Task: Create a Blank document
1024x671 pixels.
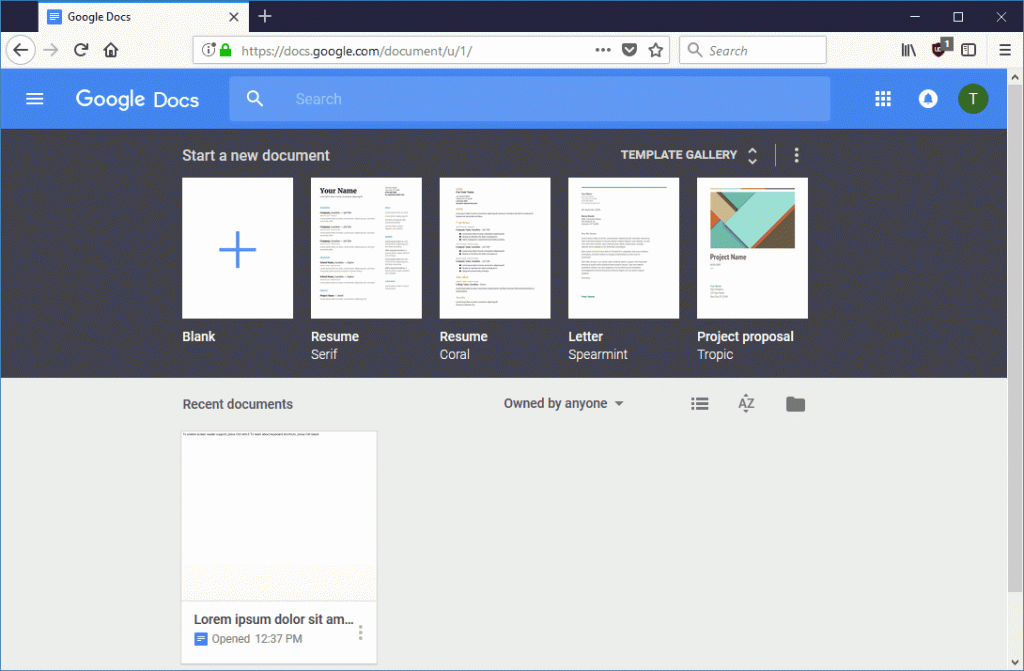Action: [238, 248]
